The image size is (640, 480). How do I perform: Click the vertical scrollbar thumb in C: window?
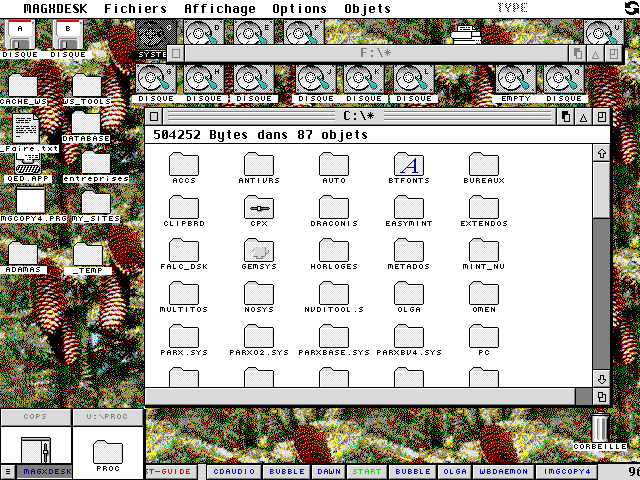[x=602, y=190]
